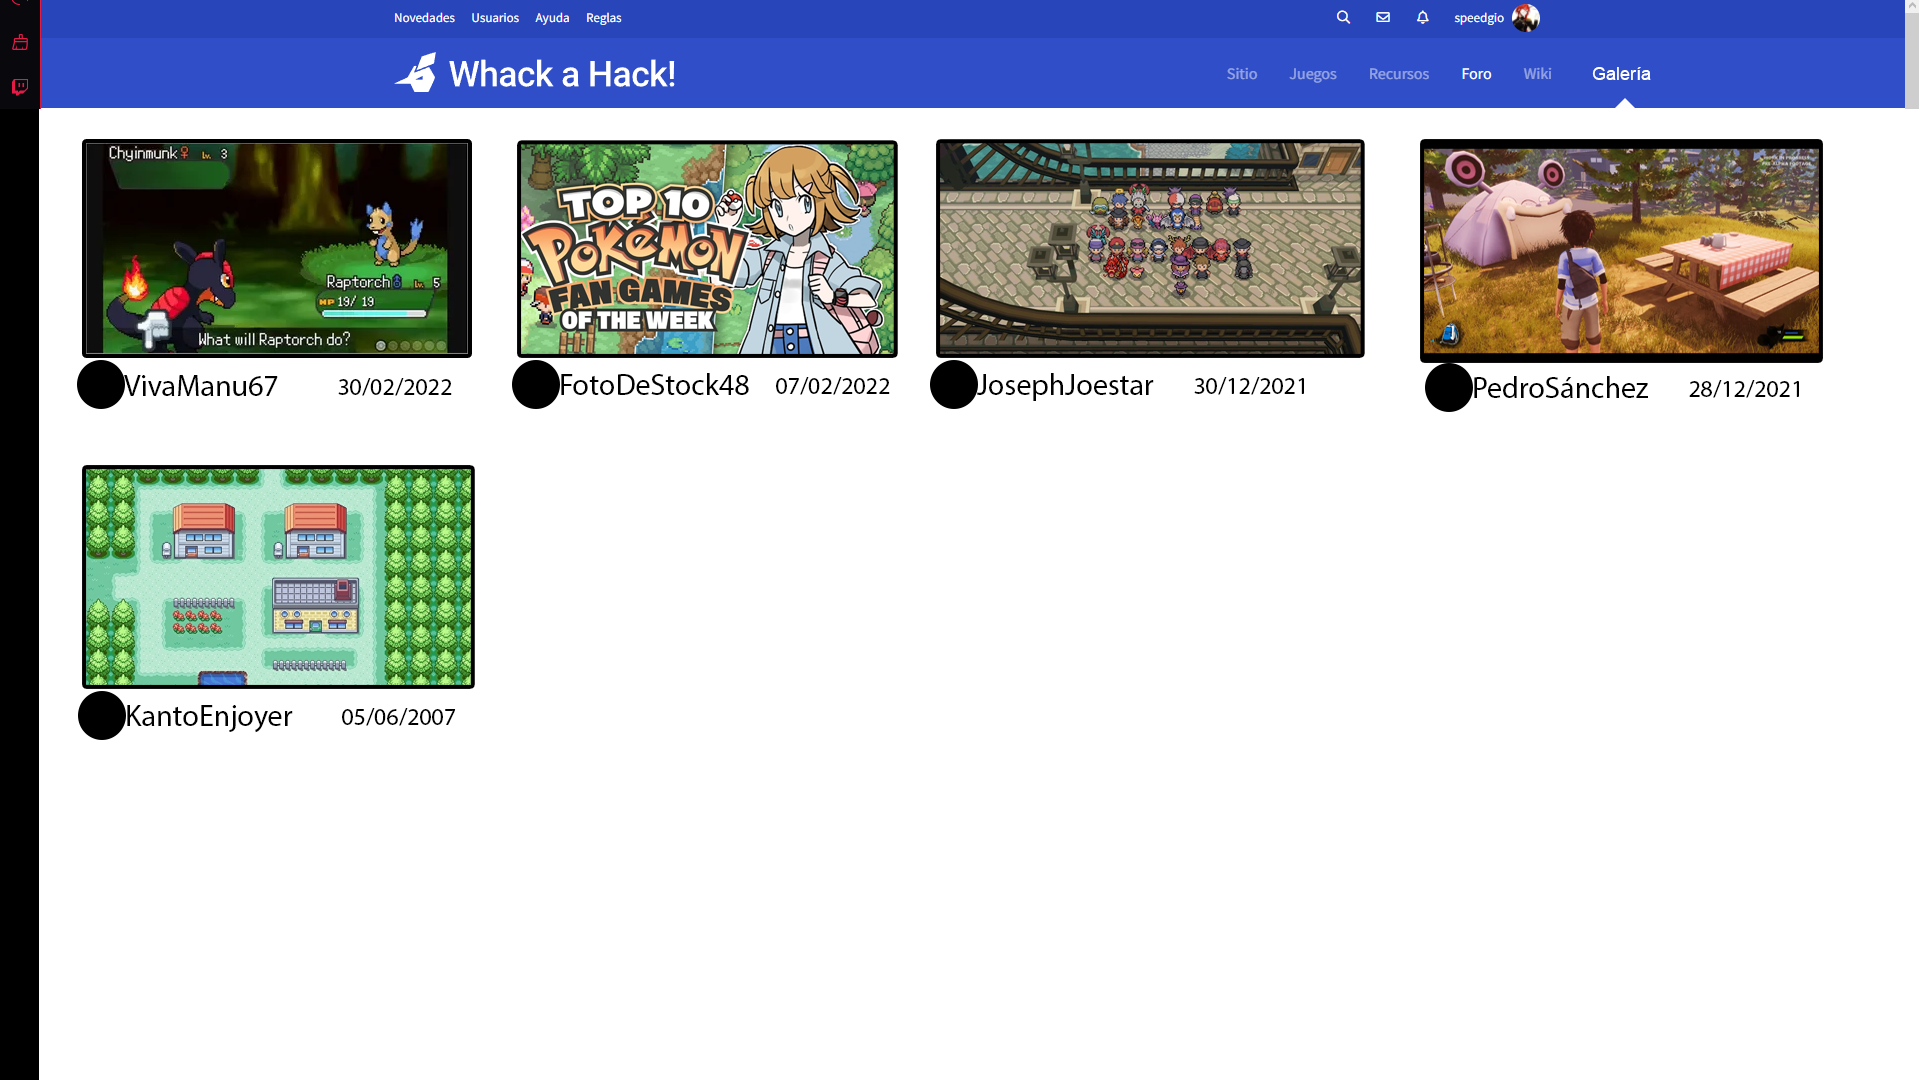This screenshot has height=1080, width=1920.
Task: Click the Whack a Hack logo icon
Action: click(x=416, y=73)
